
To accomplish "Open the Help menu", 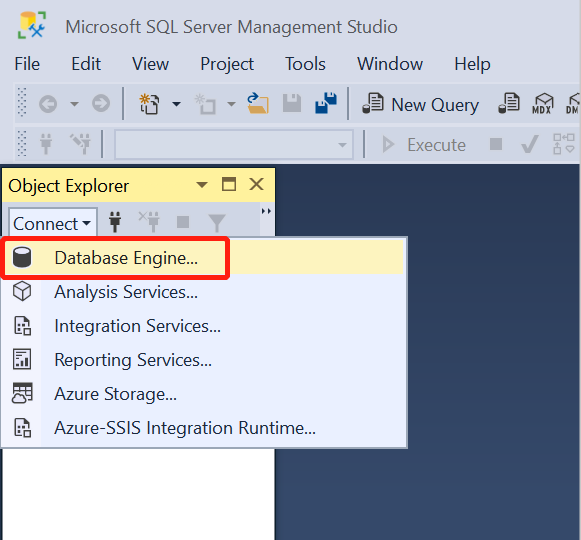I will point(472,64).
